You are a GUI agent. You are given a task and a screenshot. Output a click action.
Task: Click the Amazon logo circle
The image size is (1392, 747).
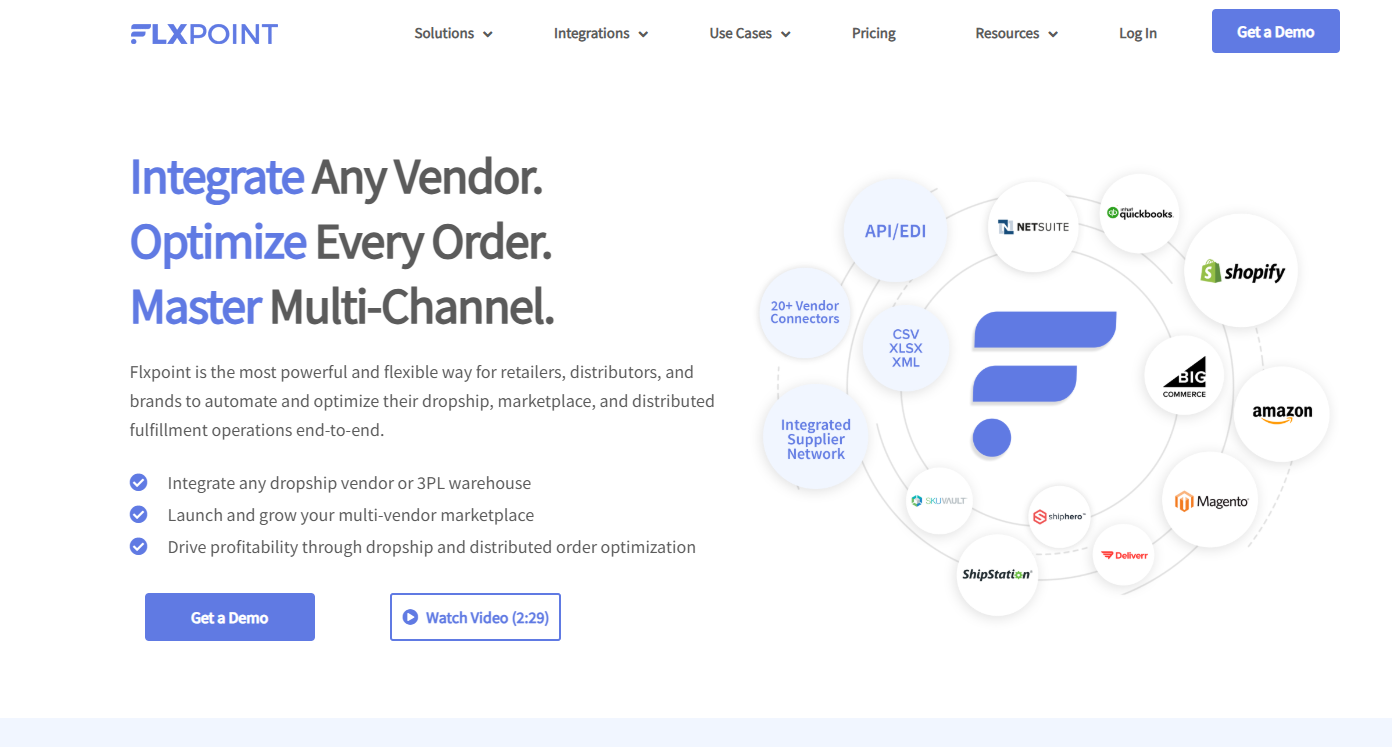point(1282,413)
